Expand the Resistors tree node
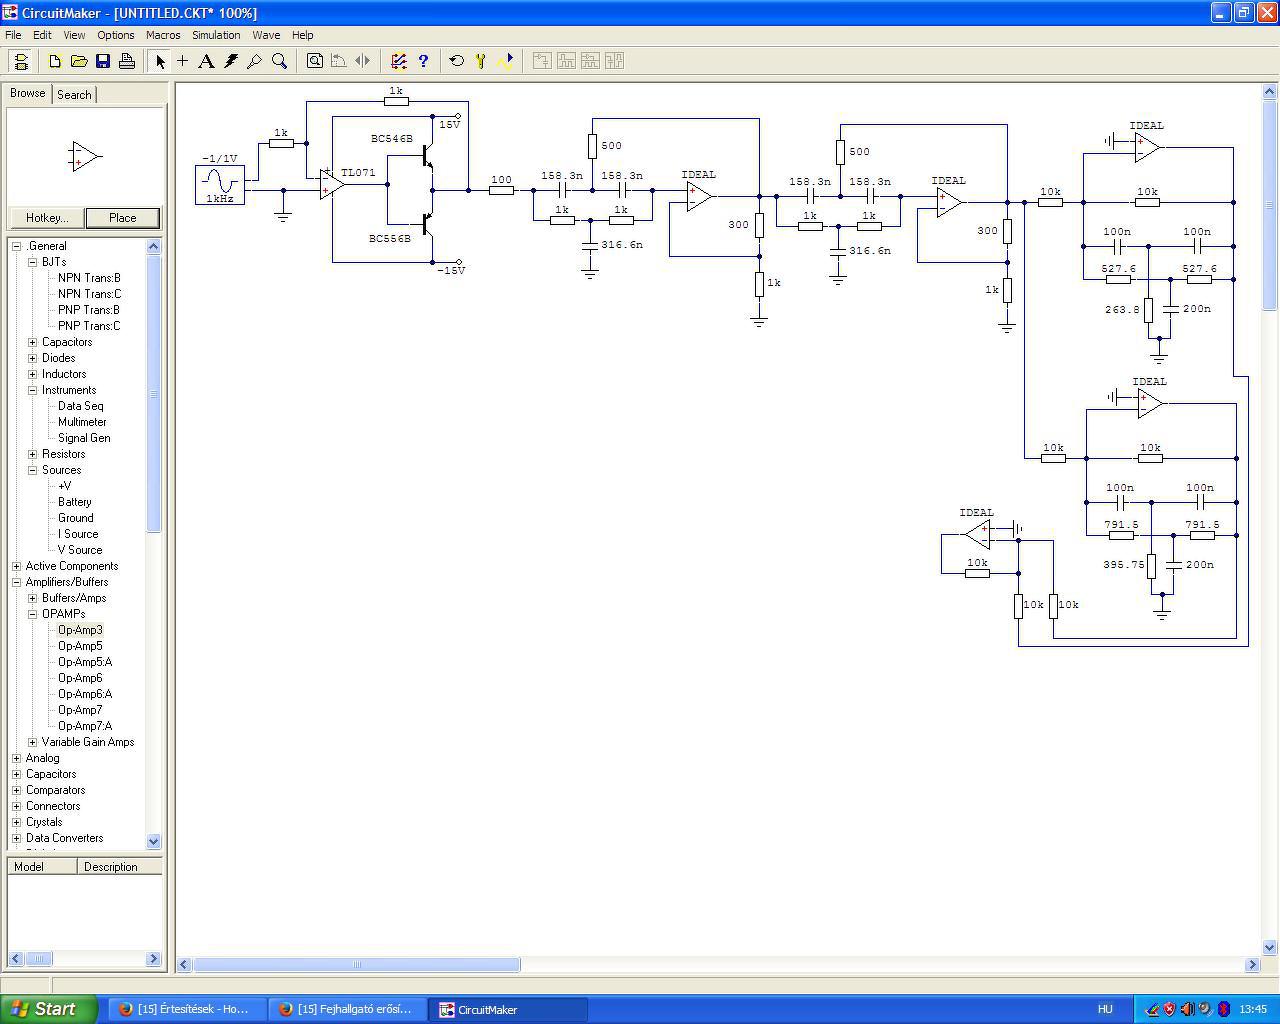This screenshot has height=1024, width=1280. [33, 454]
